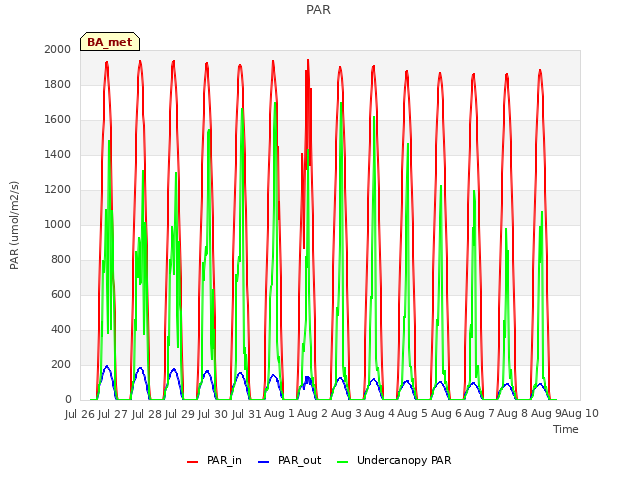
Task: Click the 0 y-axis tick label
Action: click(68, 400)
